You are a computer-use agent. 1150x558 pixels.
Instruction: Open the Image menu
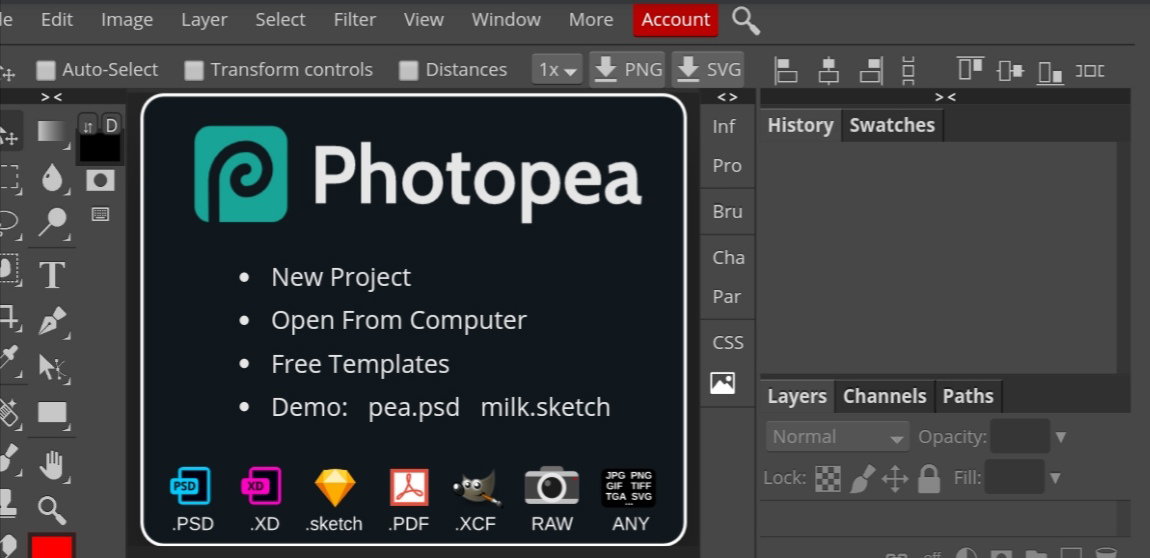(x=127, y=20)
